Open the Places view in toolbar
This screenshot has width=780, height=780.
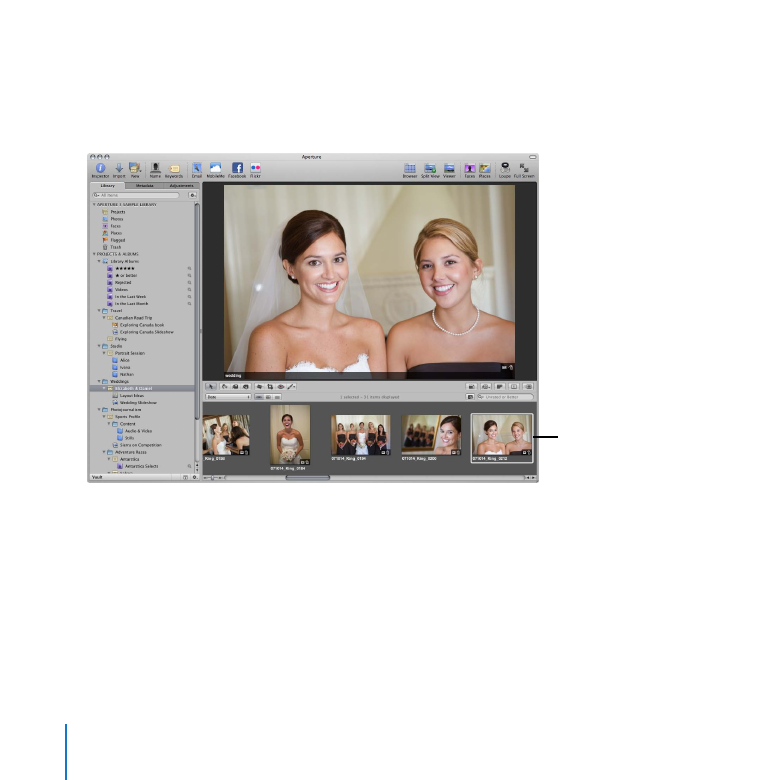(485, 170)
